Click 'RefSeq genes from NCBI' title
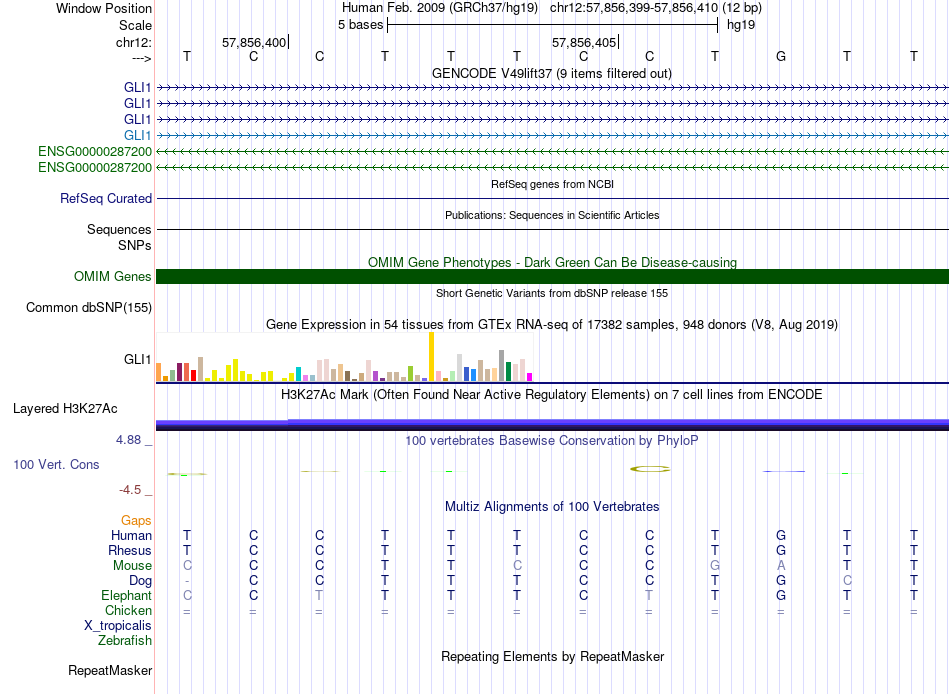This screenshot has height=694, width=950. coord(553,184)
